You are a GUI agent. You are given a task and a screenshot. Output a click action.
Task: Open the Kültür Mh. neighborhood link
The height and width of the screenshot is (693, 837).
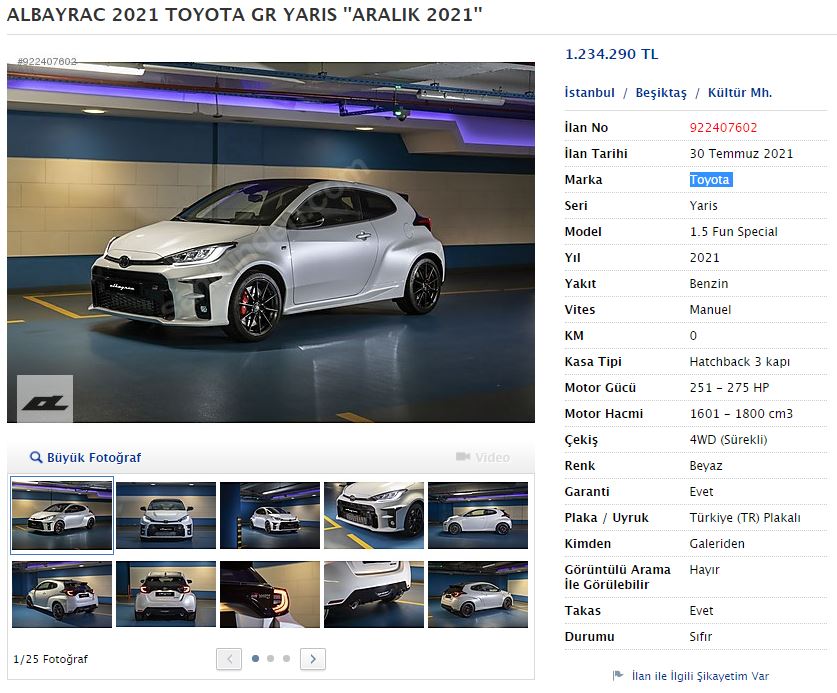(739, 93)
